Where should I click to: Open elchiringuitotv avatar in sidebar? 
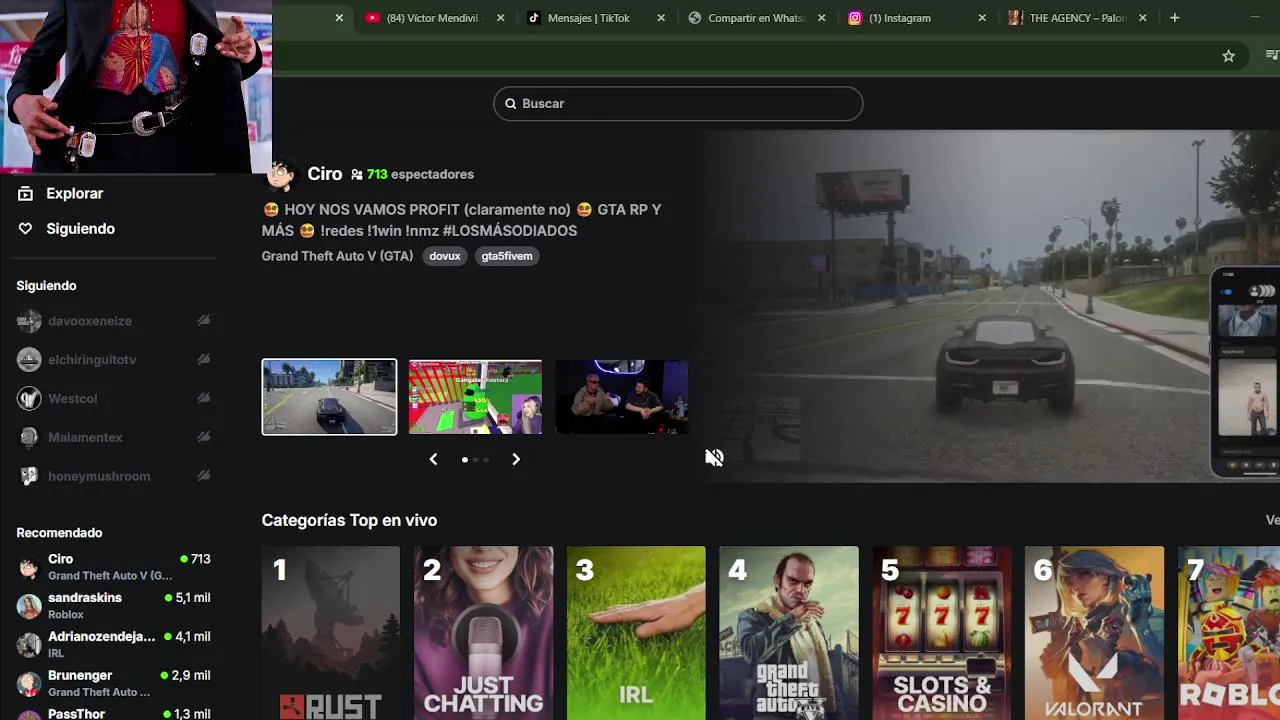point(29,360)
